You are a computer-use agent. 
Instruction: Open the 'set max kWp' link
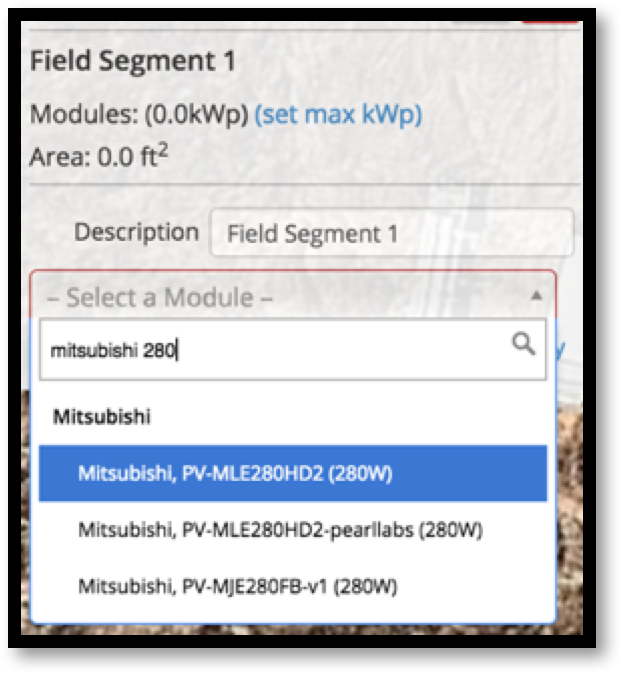pyautogui.click(x=338, y=115)
